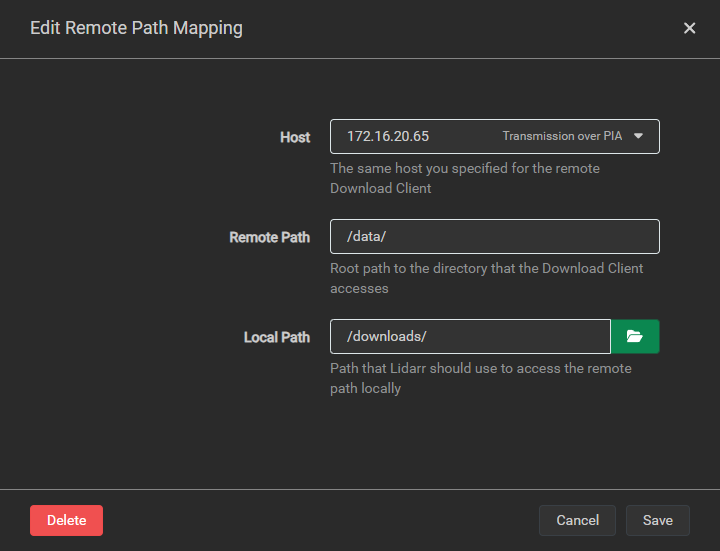Close the Edit Remote Path Mapping dialog

pyautogui.click(x=689, y=28)
